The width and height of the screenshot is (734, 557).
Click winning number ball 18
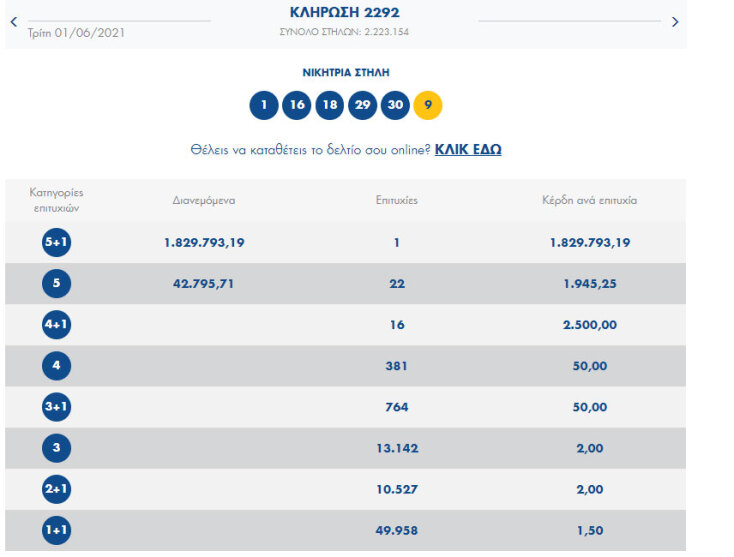[330, 105]
